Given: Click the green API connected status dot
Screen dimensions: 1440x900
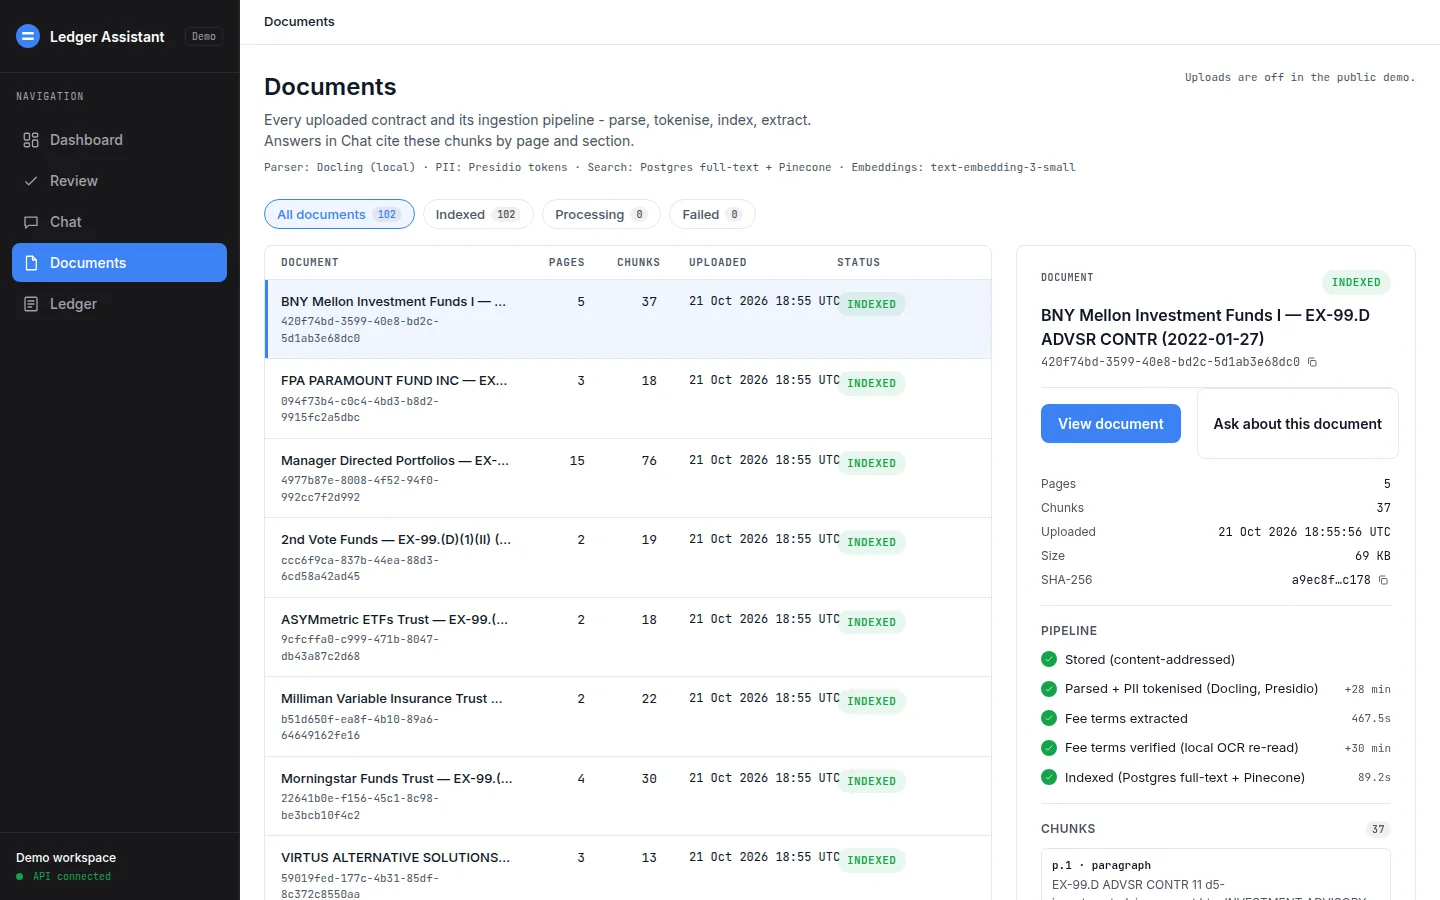Looking at the screenshot, I should tap(20, 877).
